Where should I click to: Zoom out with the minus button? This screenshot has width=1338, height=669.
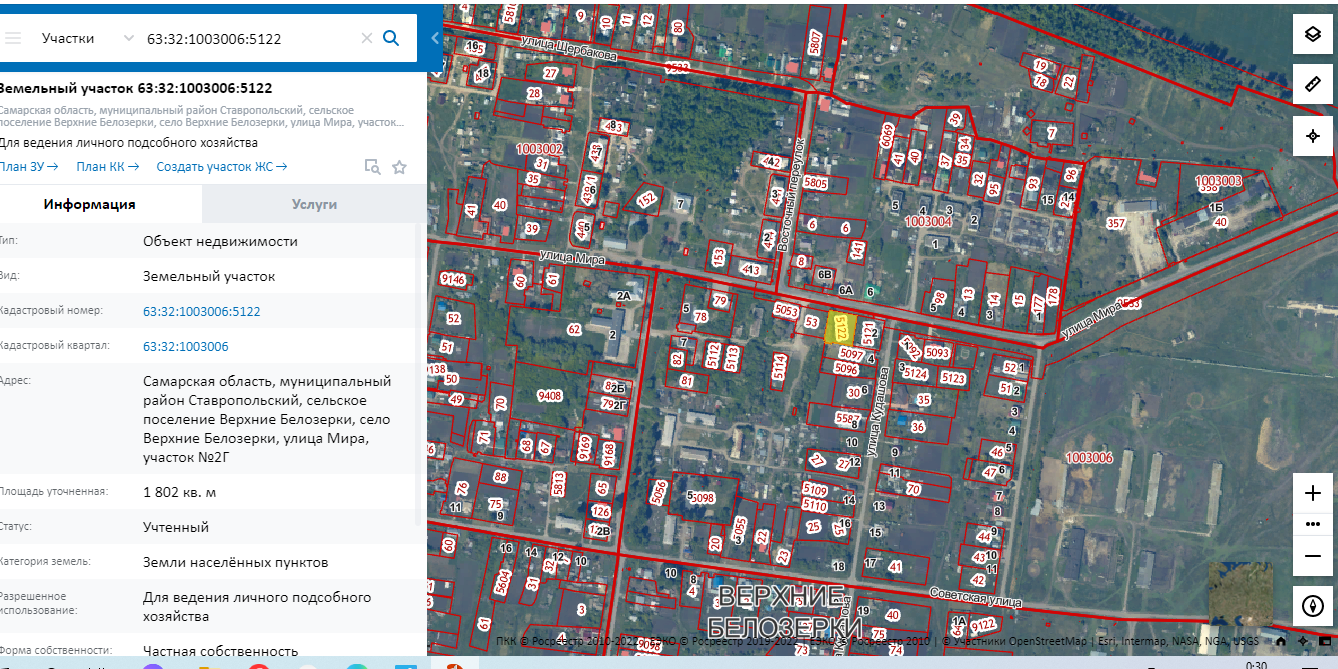pyautogui.click(x=1313, y=556)
